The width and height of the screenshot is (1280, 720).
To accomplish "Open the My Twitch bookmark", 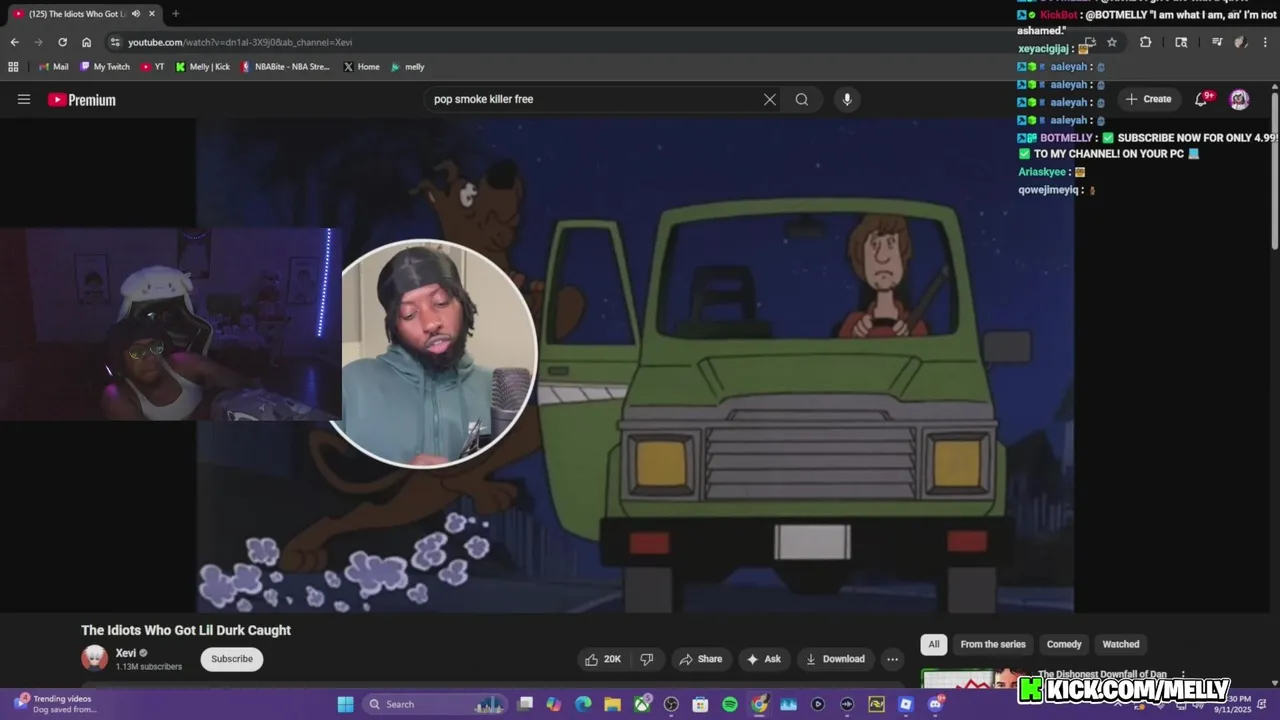I will [105, 67].
